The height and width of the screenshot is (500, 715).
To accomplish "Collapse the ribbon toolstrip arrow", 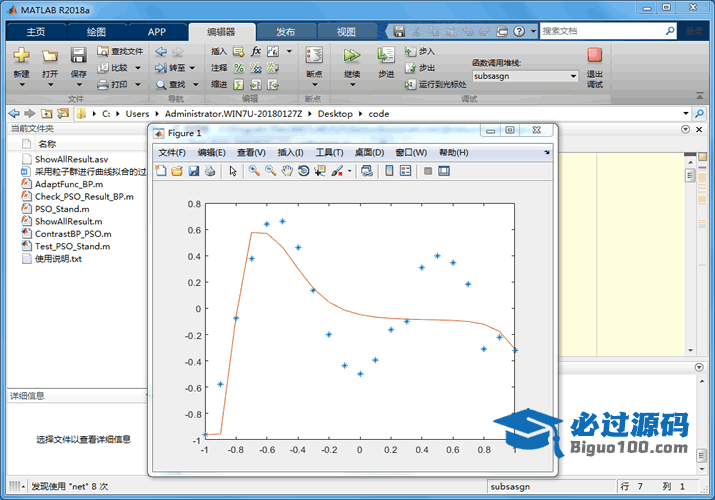I will tap(699, 96).
